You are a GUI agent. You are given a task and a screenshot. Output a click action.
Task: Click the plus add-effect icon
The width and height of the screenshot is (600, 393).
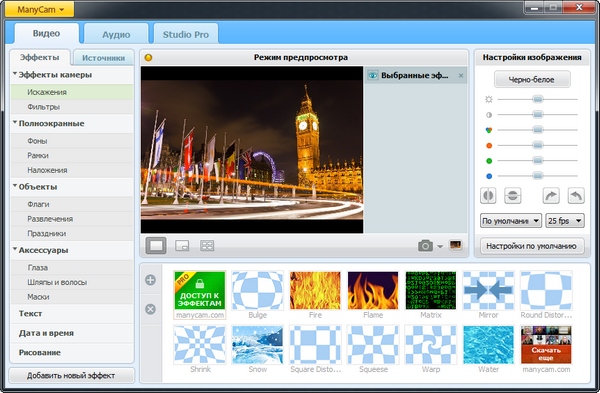click(150, 280)
